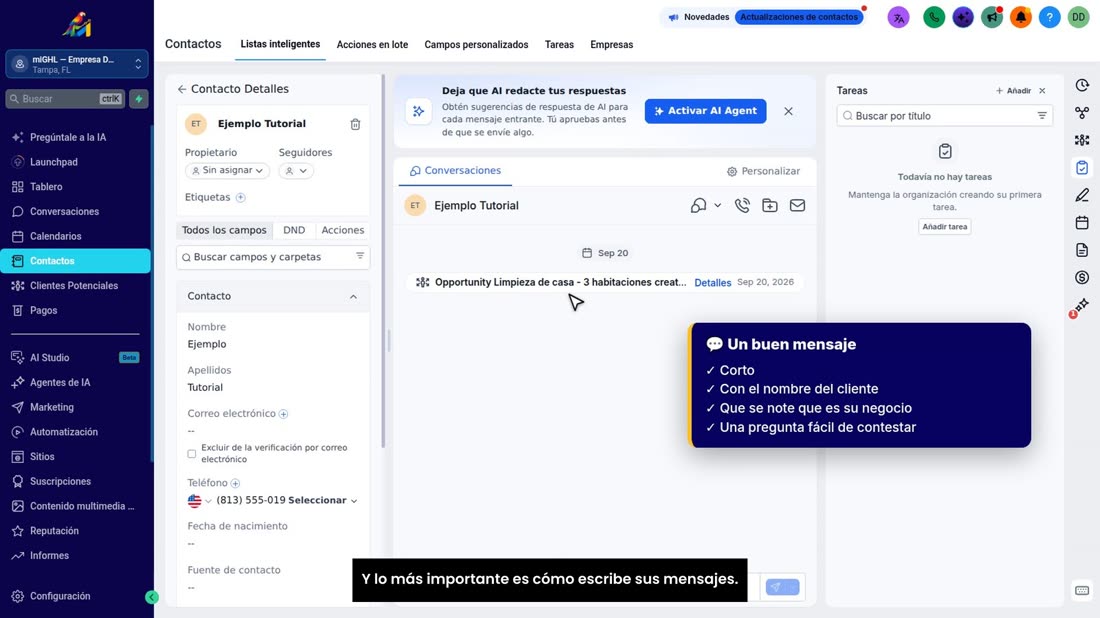Dismiss the AI suggestions banner
Image resolution: width=1100 pixels, height=618 pixels.
[x=789, y=112]
